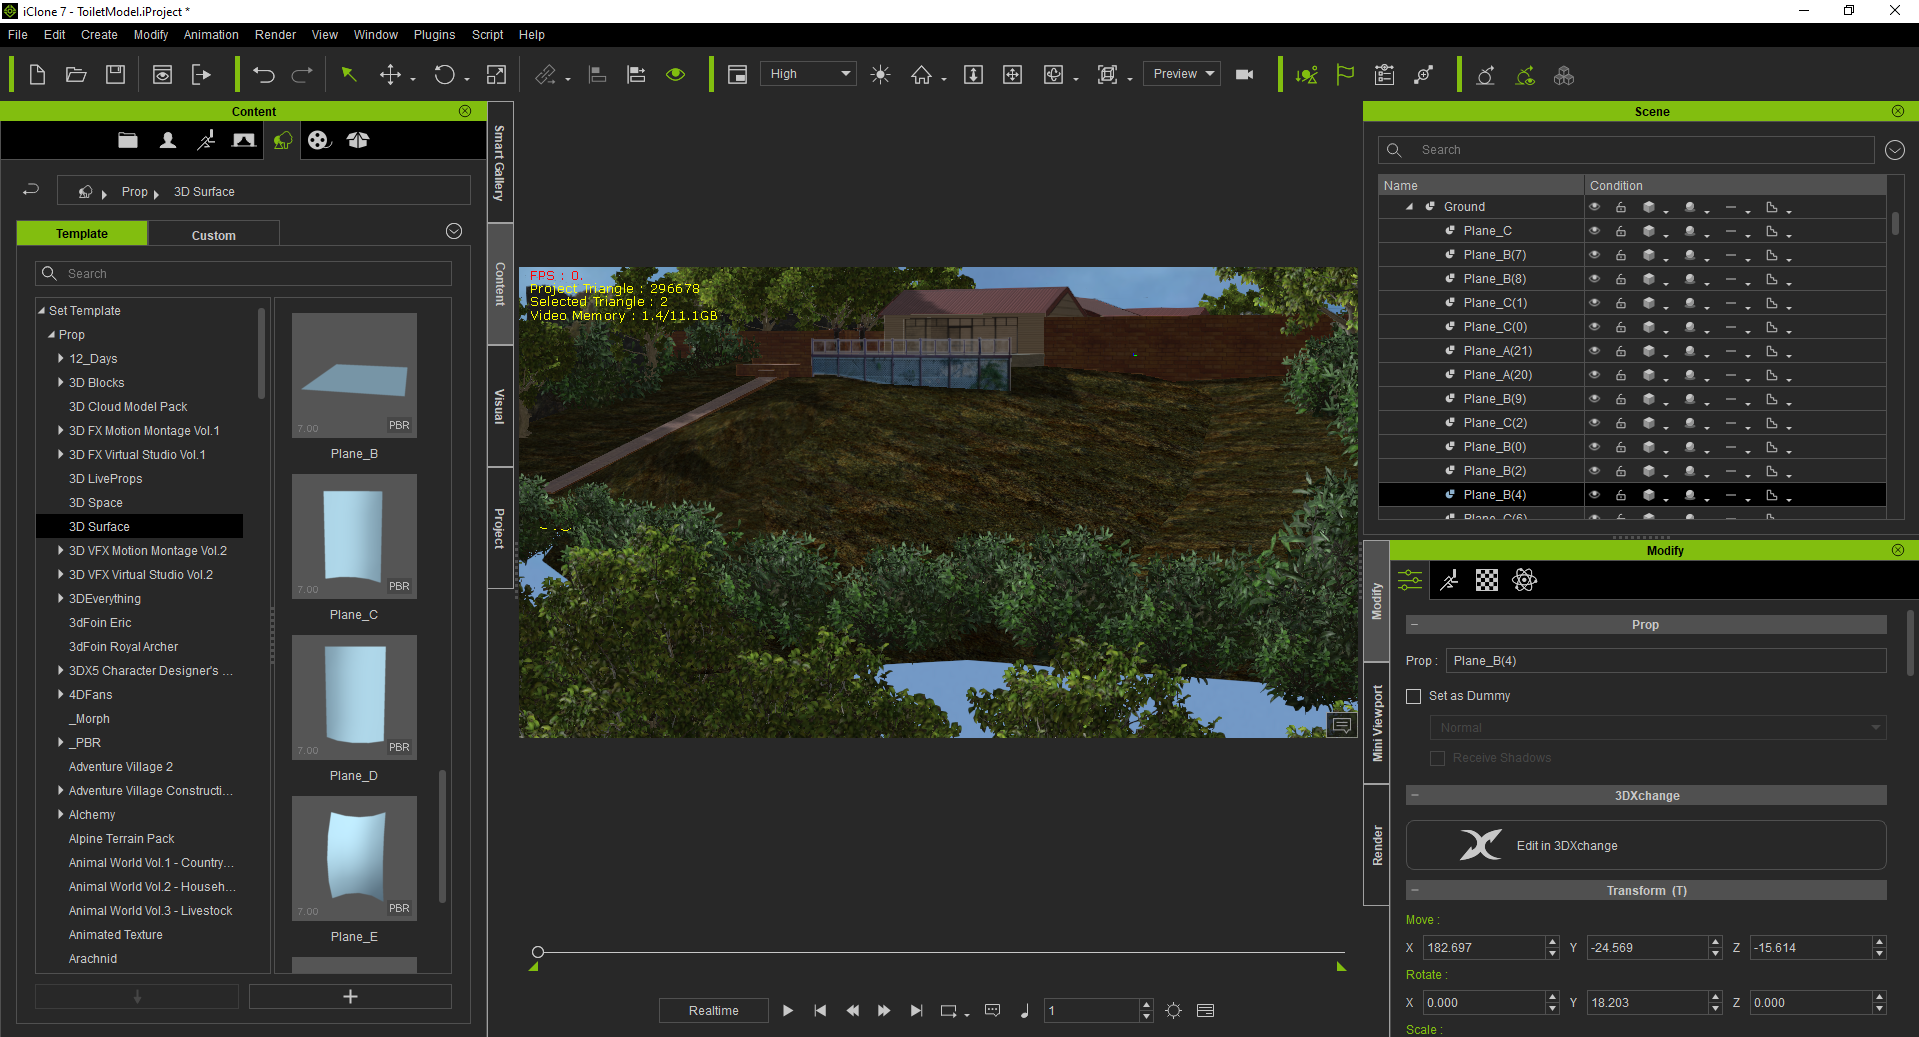Click the Redo arrow icon
Viewport: 1919px width, 1037px height.
tap(302, 75)
